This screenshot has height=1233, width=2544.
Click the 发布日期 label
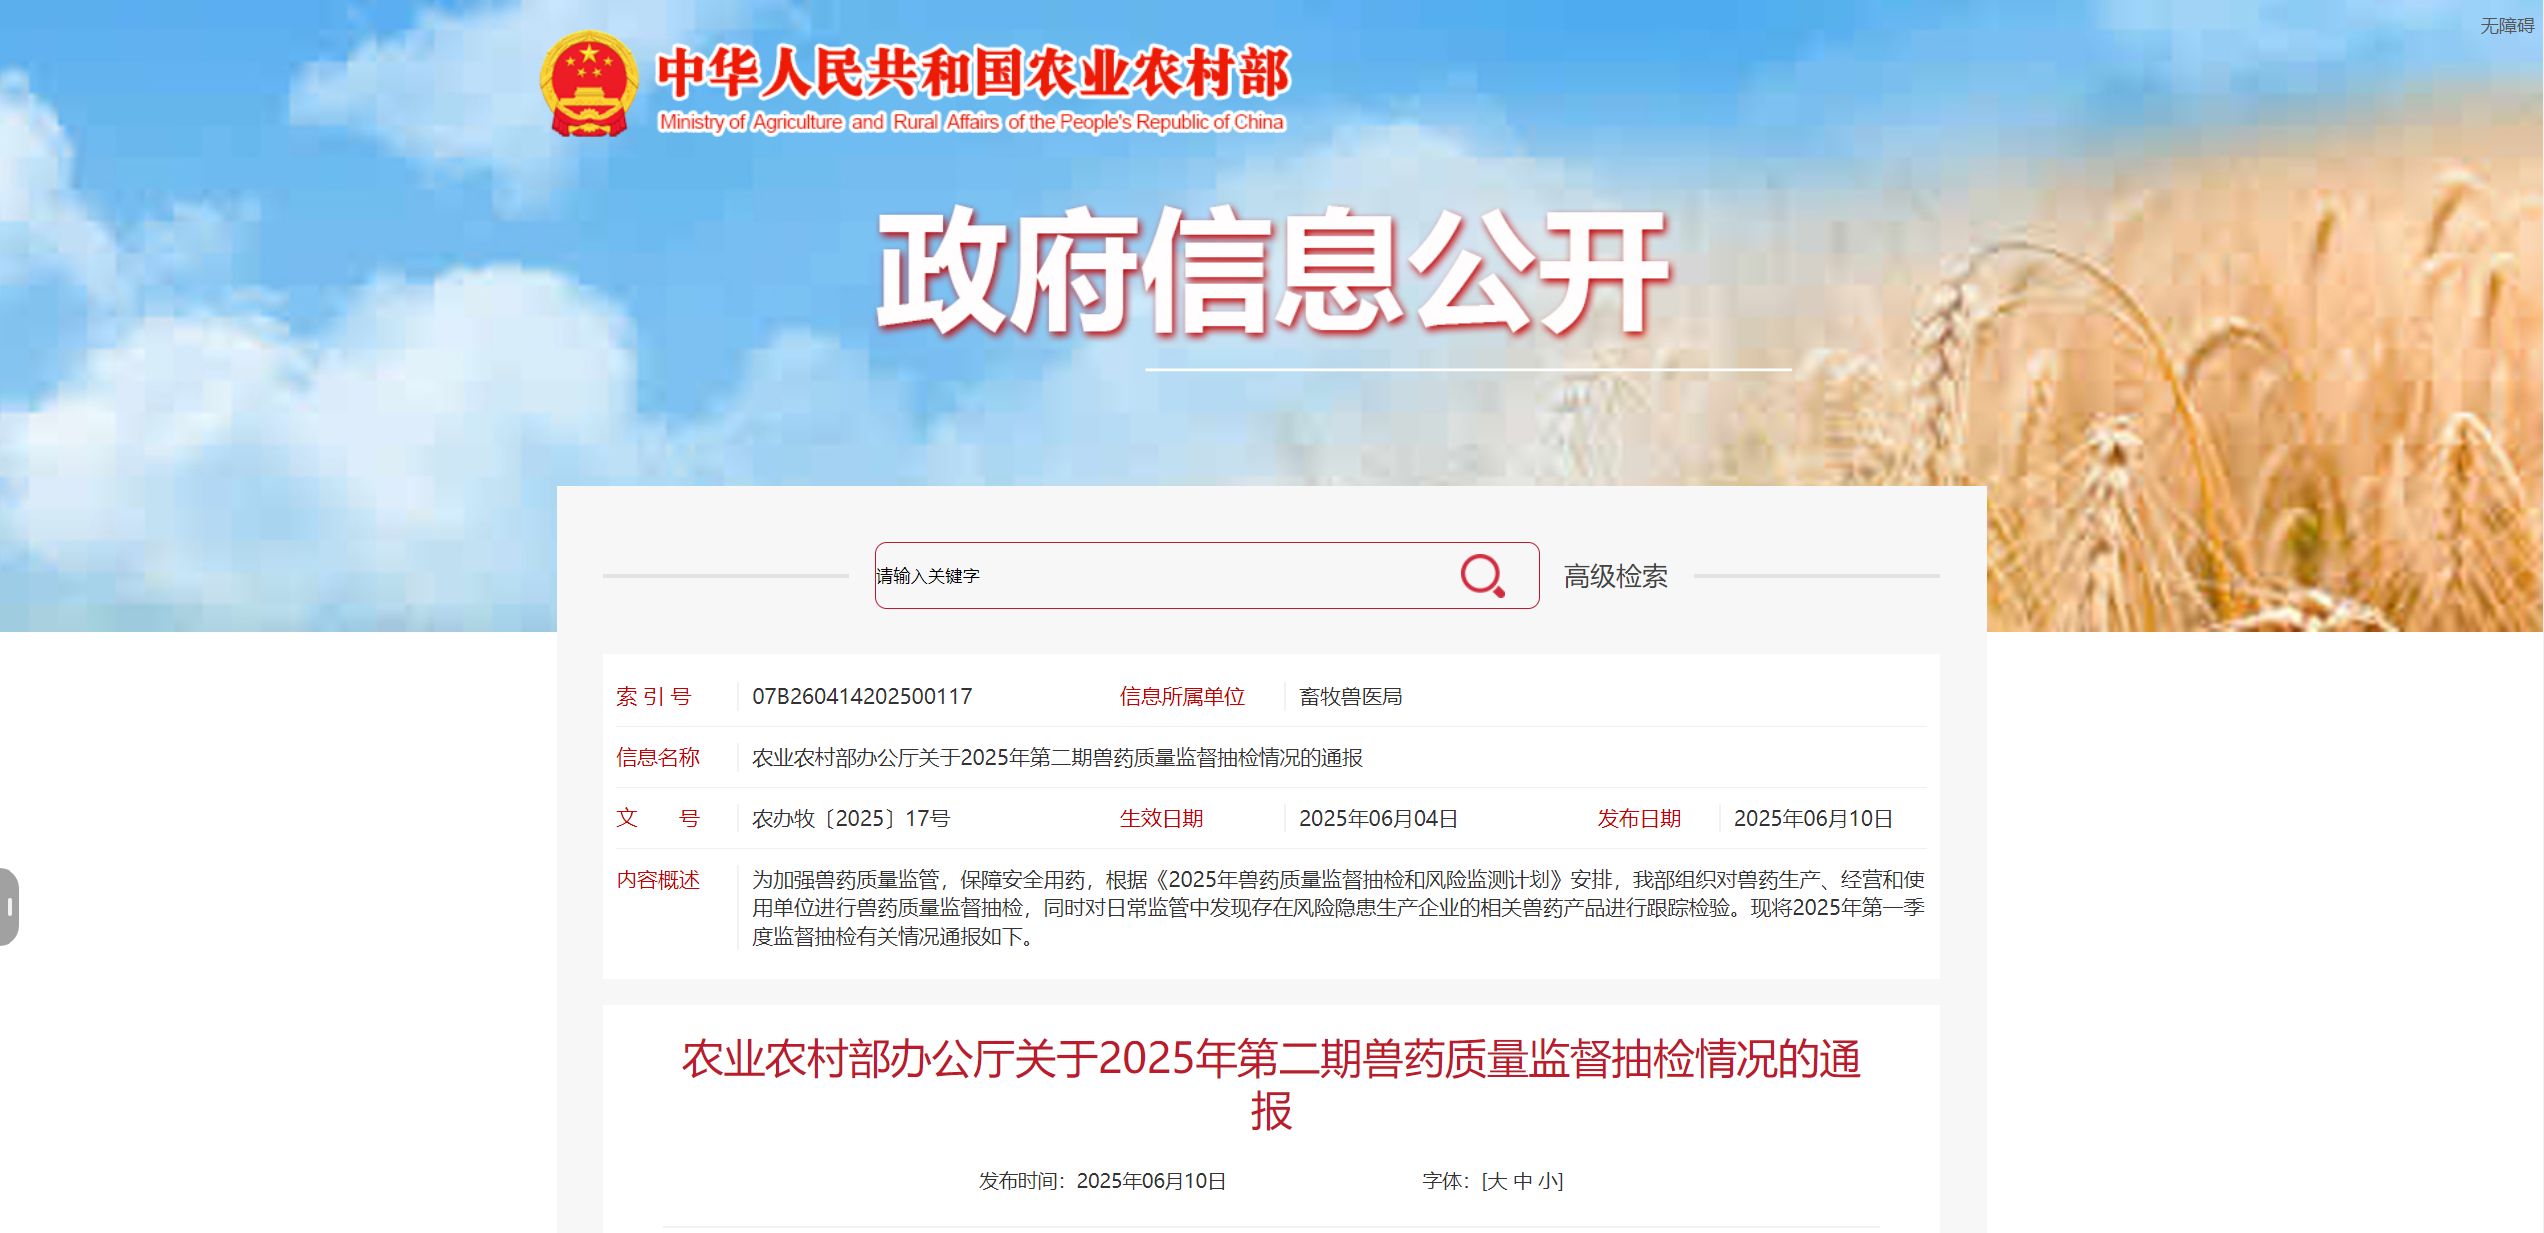[1639, 818]
